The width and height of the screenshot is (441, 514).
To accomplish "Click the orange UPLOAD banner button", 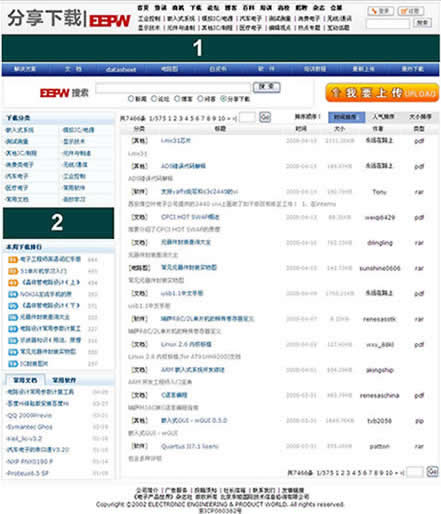I will point(382,92).
